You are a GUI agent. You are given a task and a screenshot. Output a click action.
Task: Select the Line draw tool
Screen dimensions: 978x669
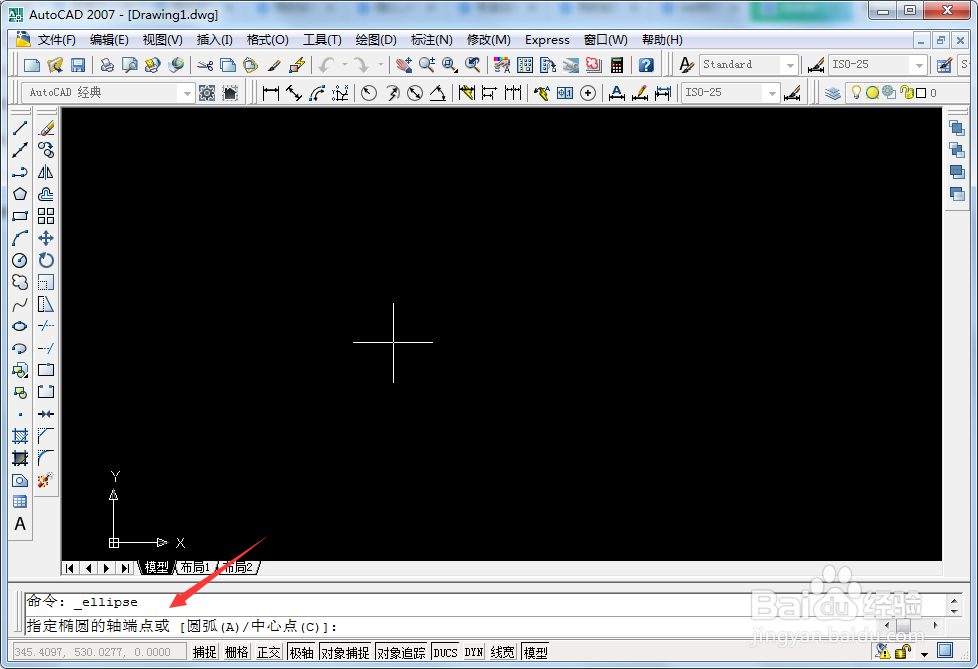point(20,128)
